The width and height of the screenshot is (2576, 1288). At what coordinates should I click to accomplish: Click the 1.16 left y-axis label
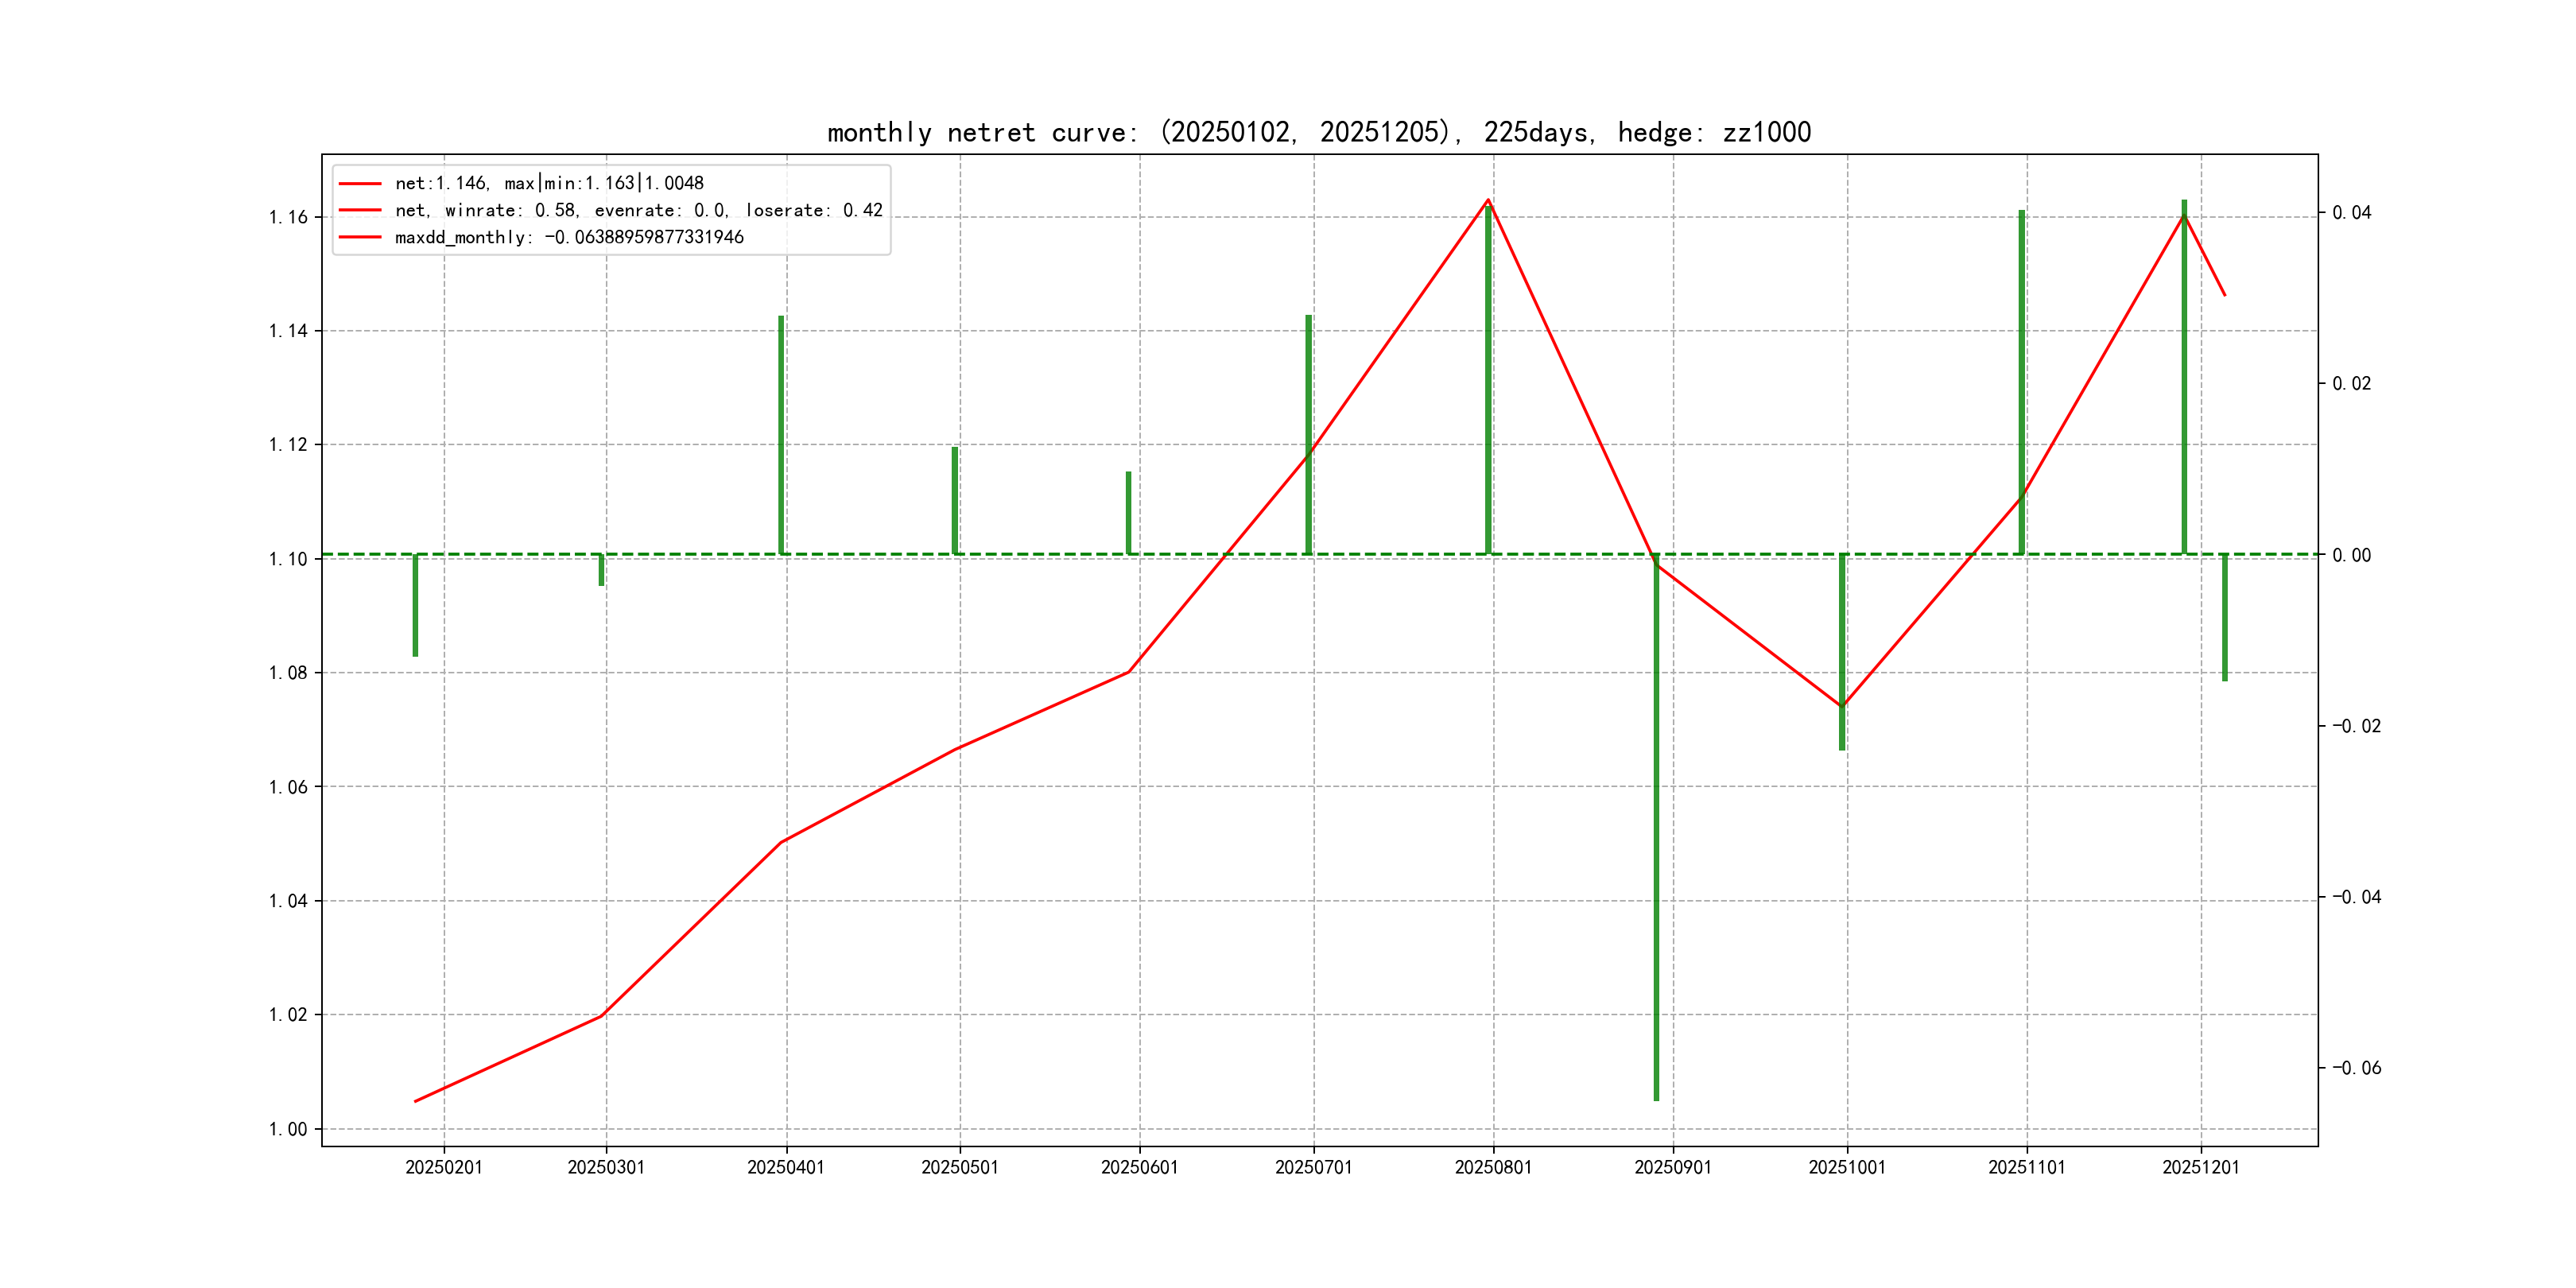pyautogui.click(x=288, y=217)
